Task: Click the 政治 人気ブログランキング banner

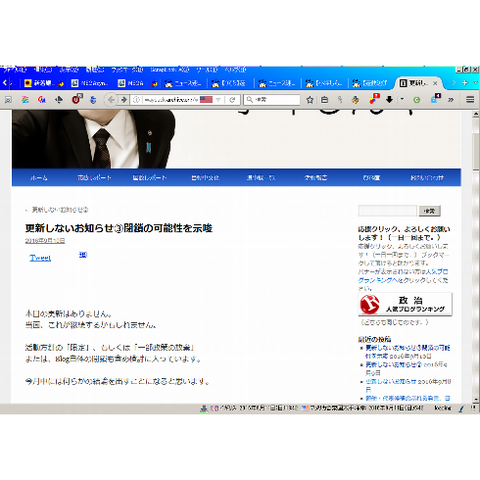Action: coord(405,304)
